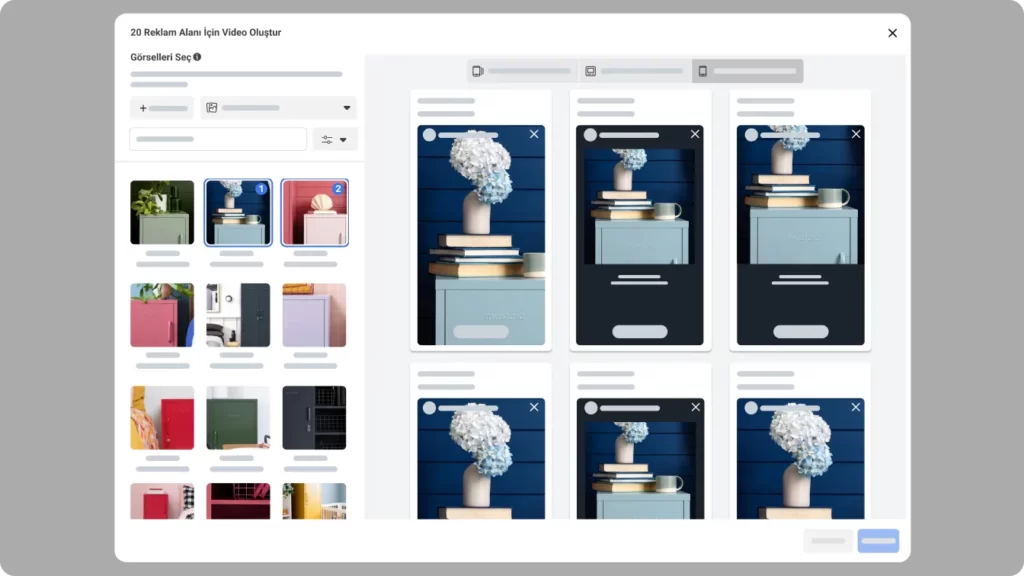
Task: Click the blue confirm button at bottom
Action: (x=878, y=541)
